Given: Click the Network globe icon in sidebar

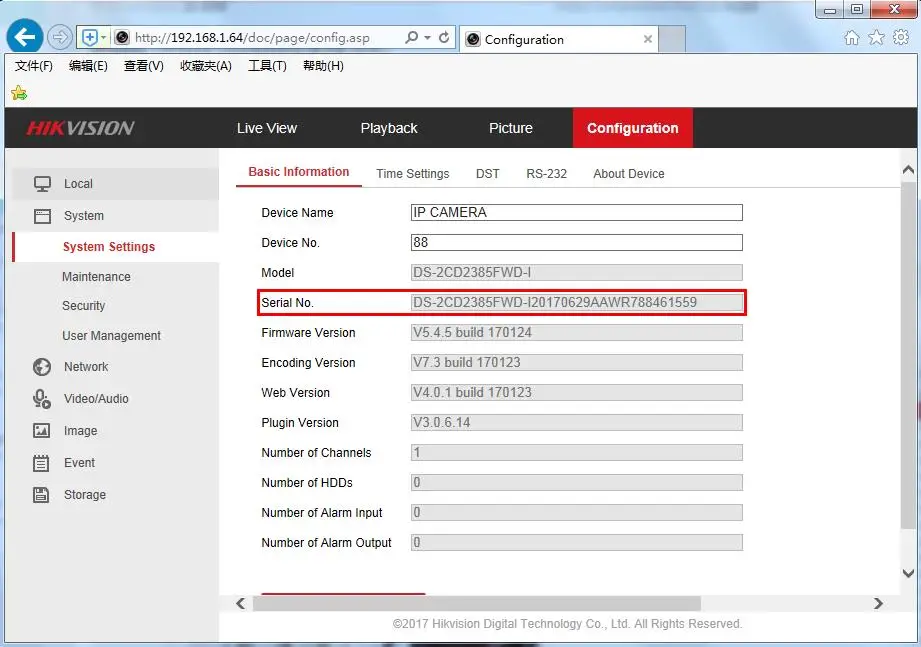Looking at the screenshot, I should pyautogui.click(x=42, y=367).
